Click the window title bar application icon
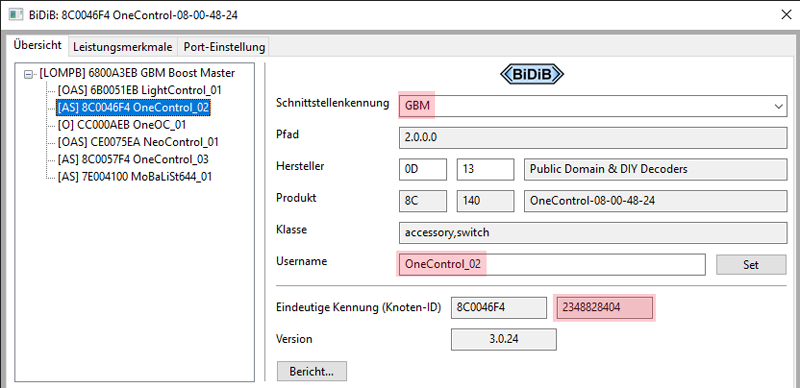The height and width of the screenshot is (388, 800). click(15, 15)
